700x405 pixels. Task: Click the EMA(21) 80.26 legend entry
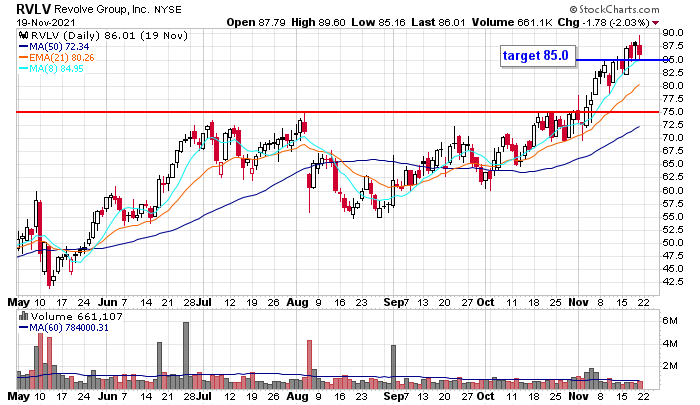click(x=57, y=58)
